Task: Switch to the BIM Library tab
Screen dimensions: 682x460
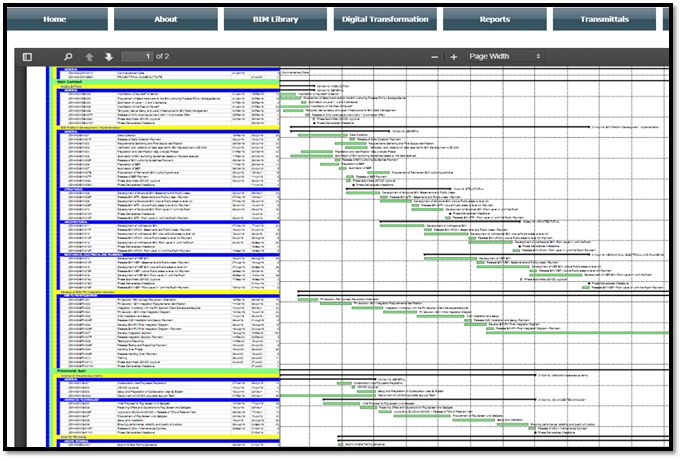Action: (275, 19)
